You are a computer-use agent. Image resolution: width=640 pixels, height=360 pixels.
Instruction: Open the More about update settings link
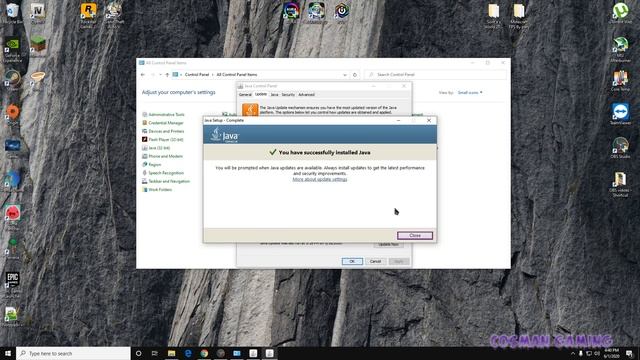coord(320,179)
